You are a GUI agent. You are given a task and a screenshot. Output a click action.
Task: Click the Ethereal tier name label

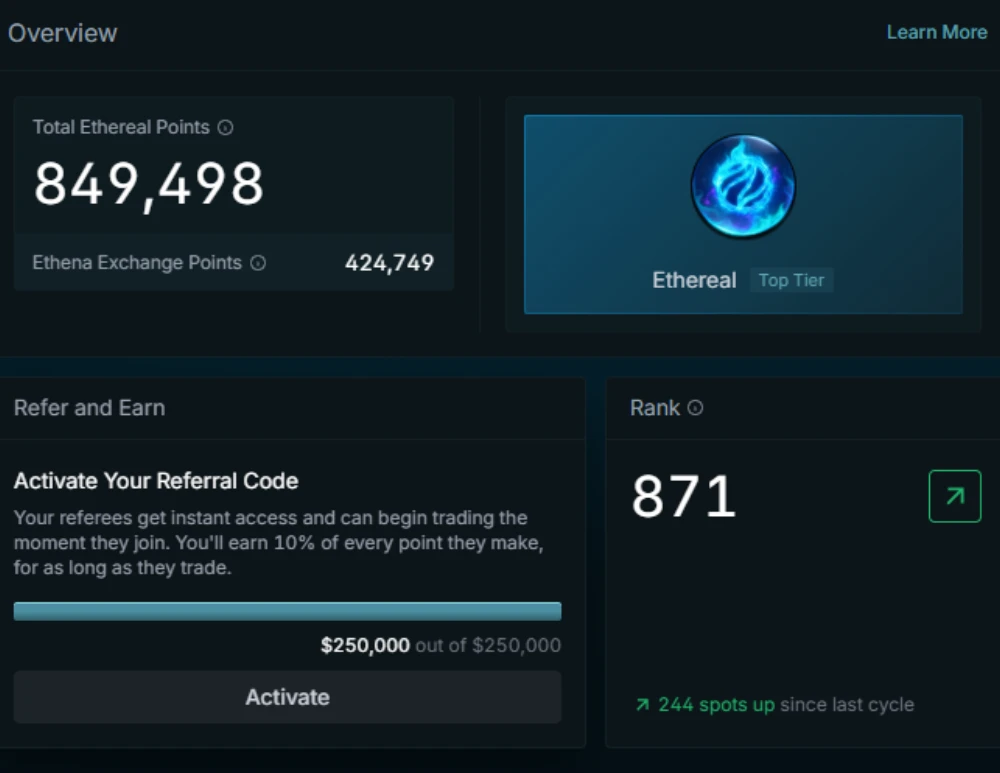coord(694,280)
